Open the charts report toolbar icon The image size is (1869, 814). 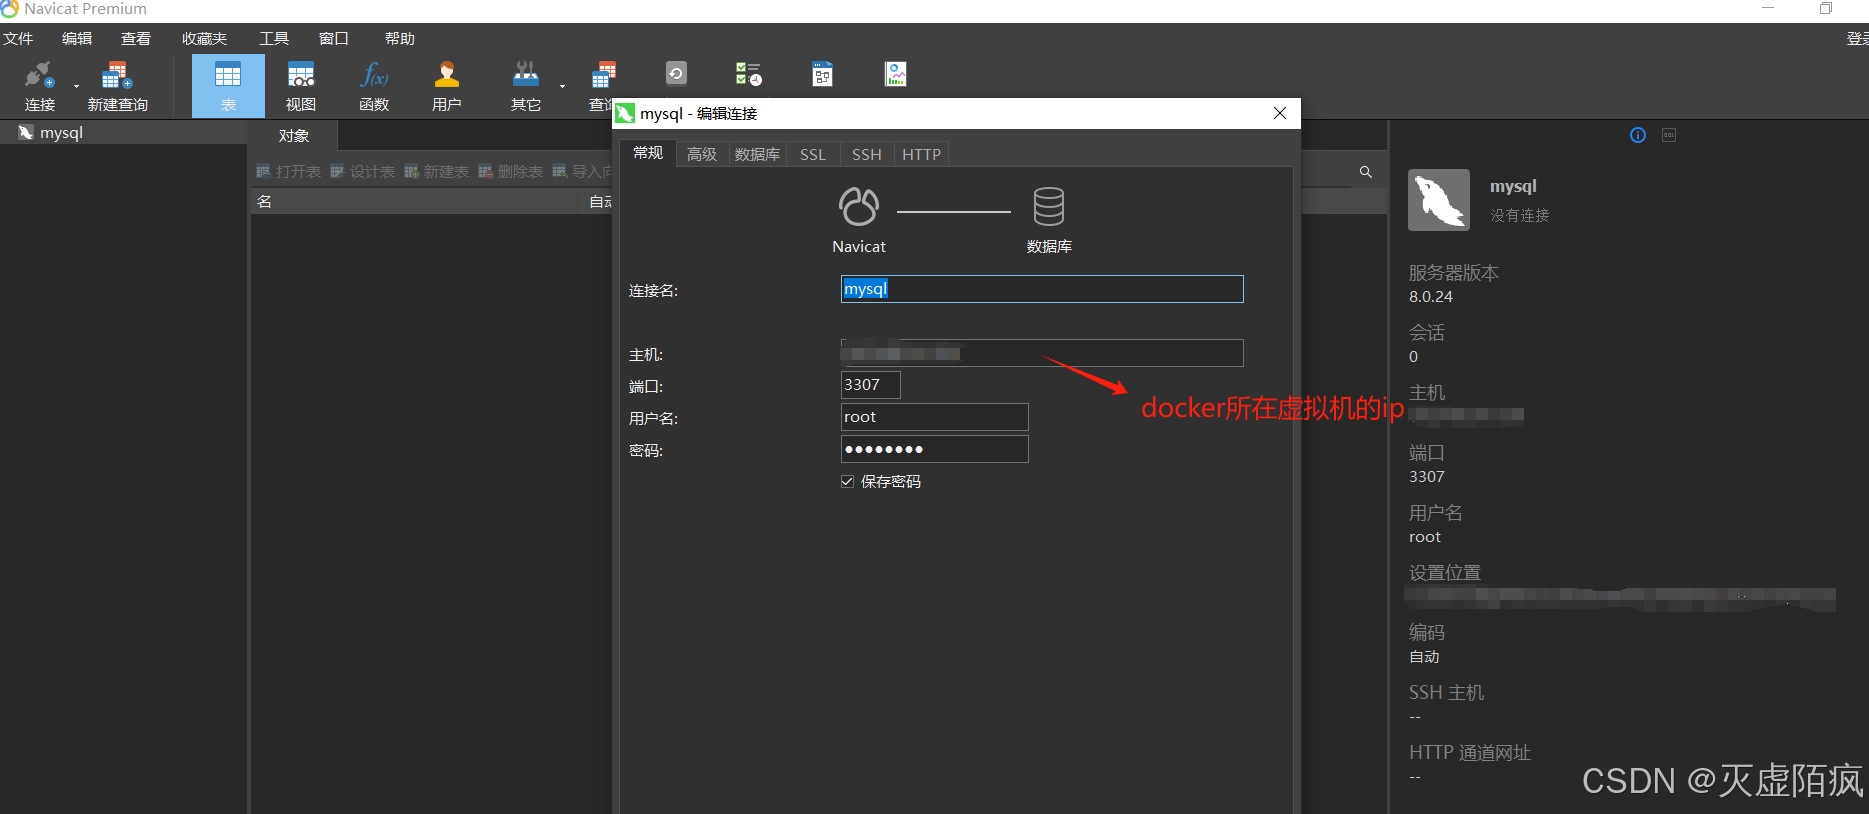coord(896,74)
